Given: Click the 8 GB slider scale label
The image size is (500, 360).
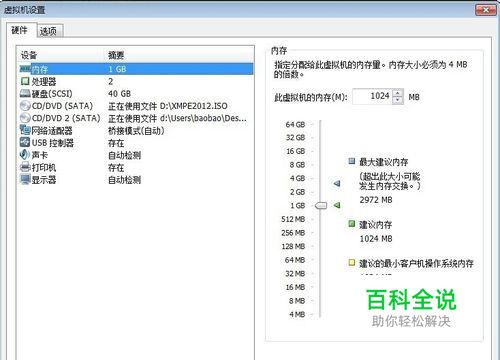Looking at the screenshot, I should (x=297, y=165).
